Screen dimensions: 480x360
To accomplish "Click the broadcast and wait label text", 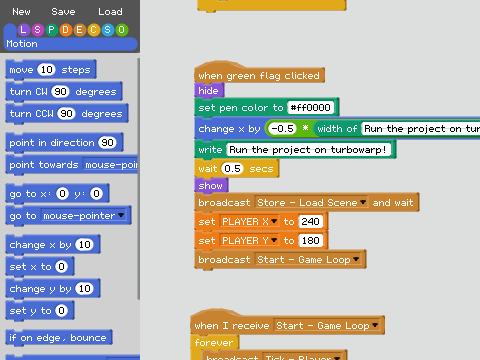I will point(393,203).
